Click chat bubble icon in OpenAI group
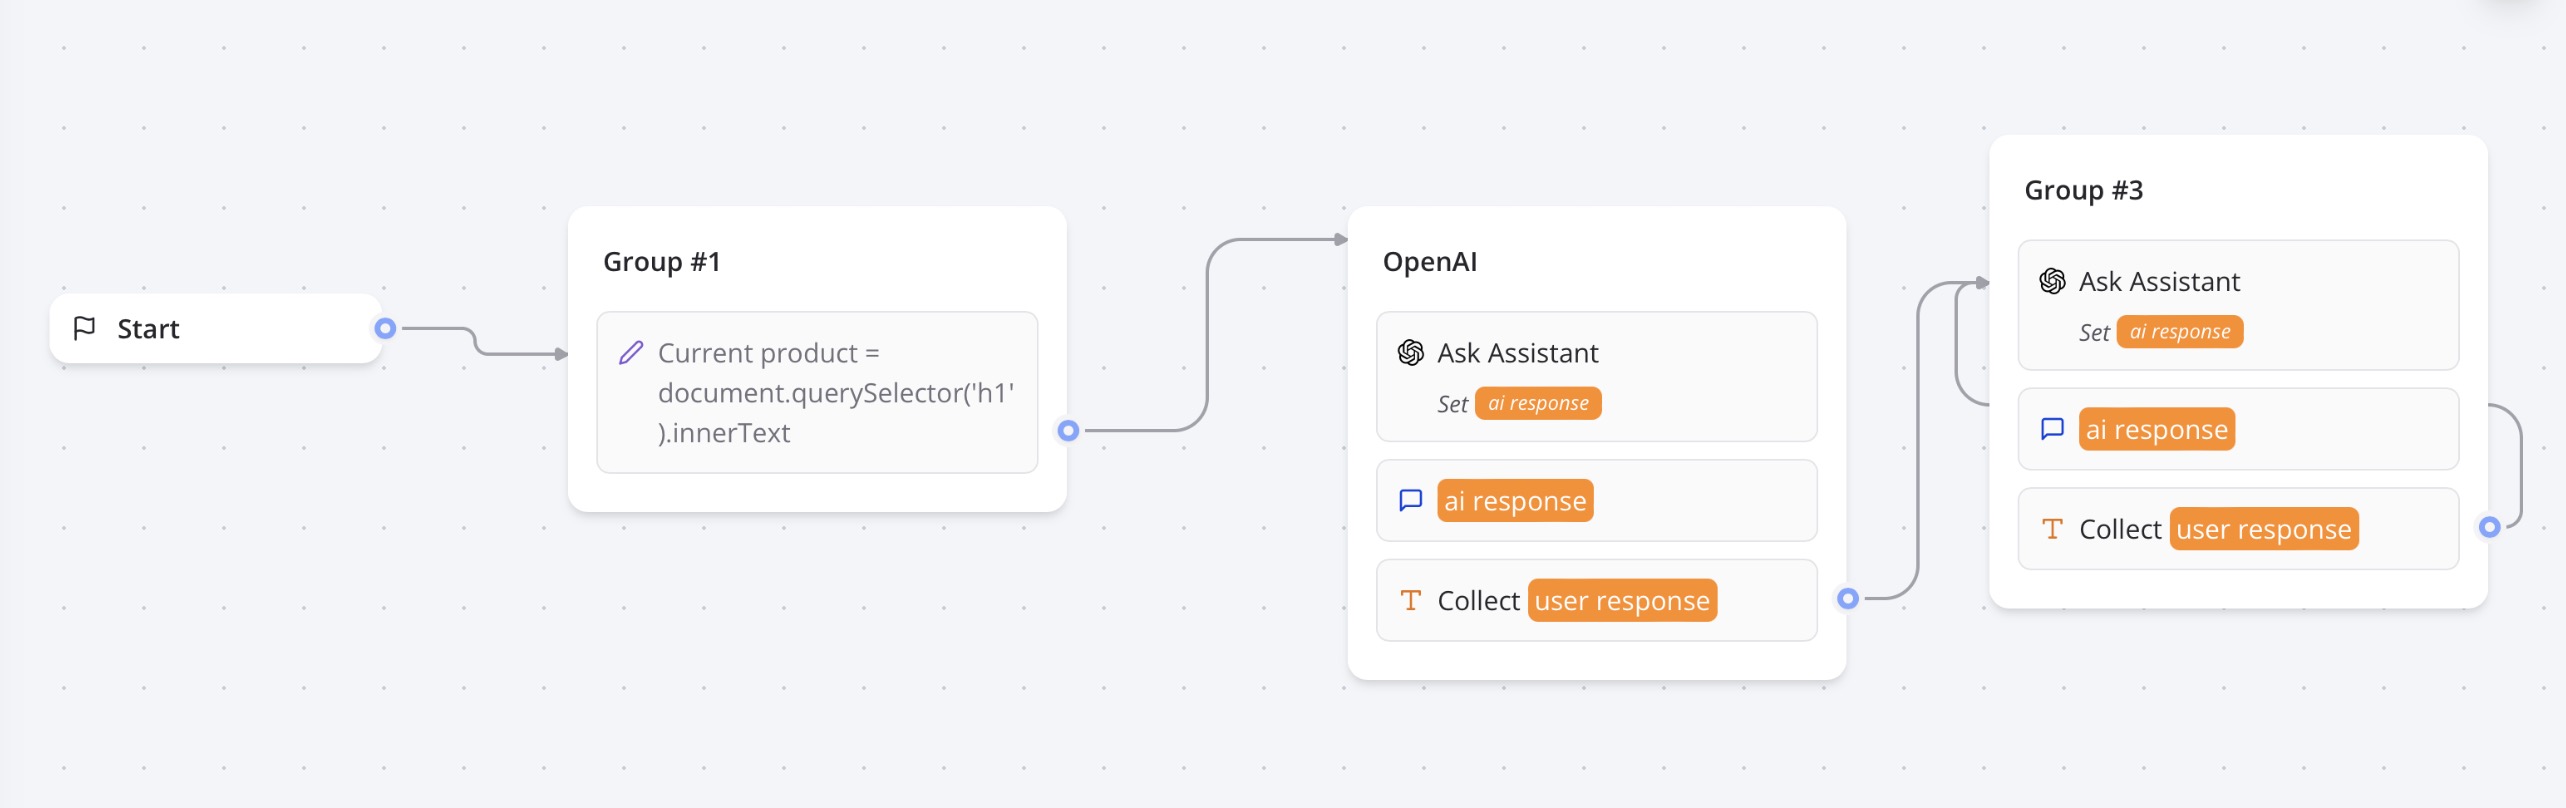This screenshot has height=808, width=2566. tap(1410, 500)
